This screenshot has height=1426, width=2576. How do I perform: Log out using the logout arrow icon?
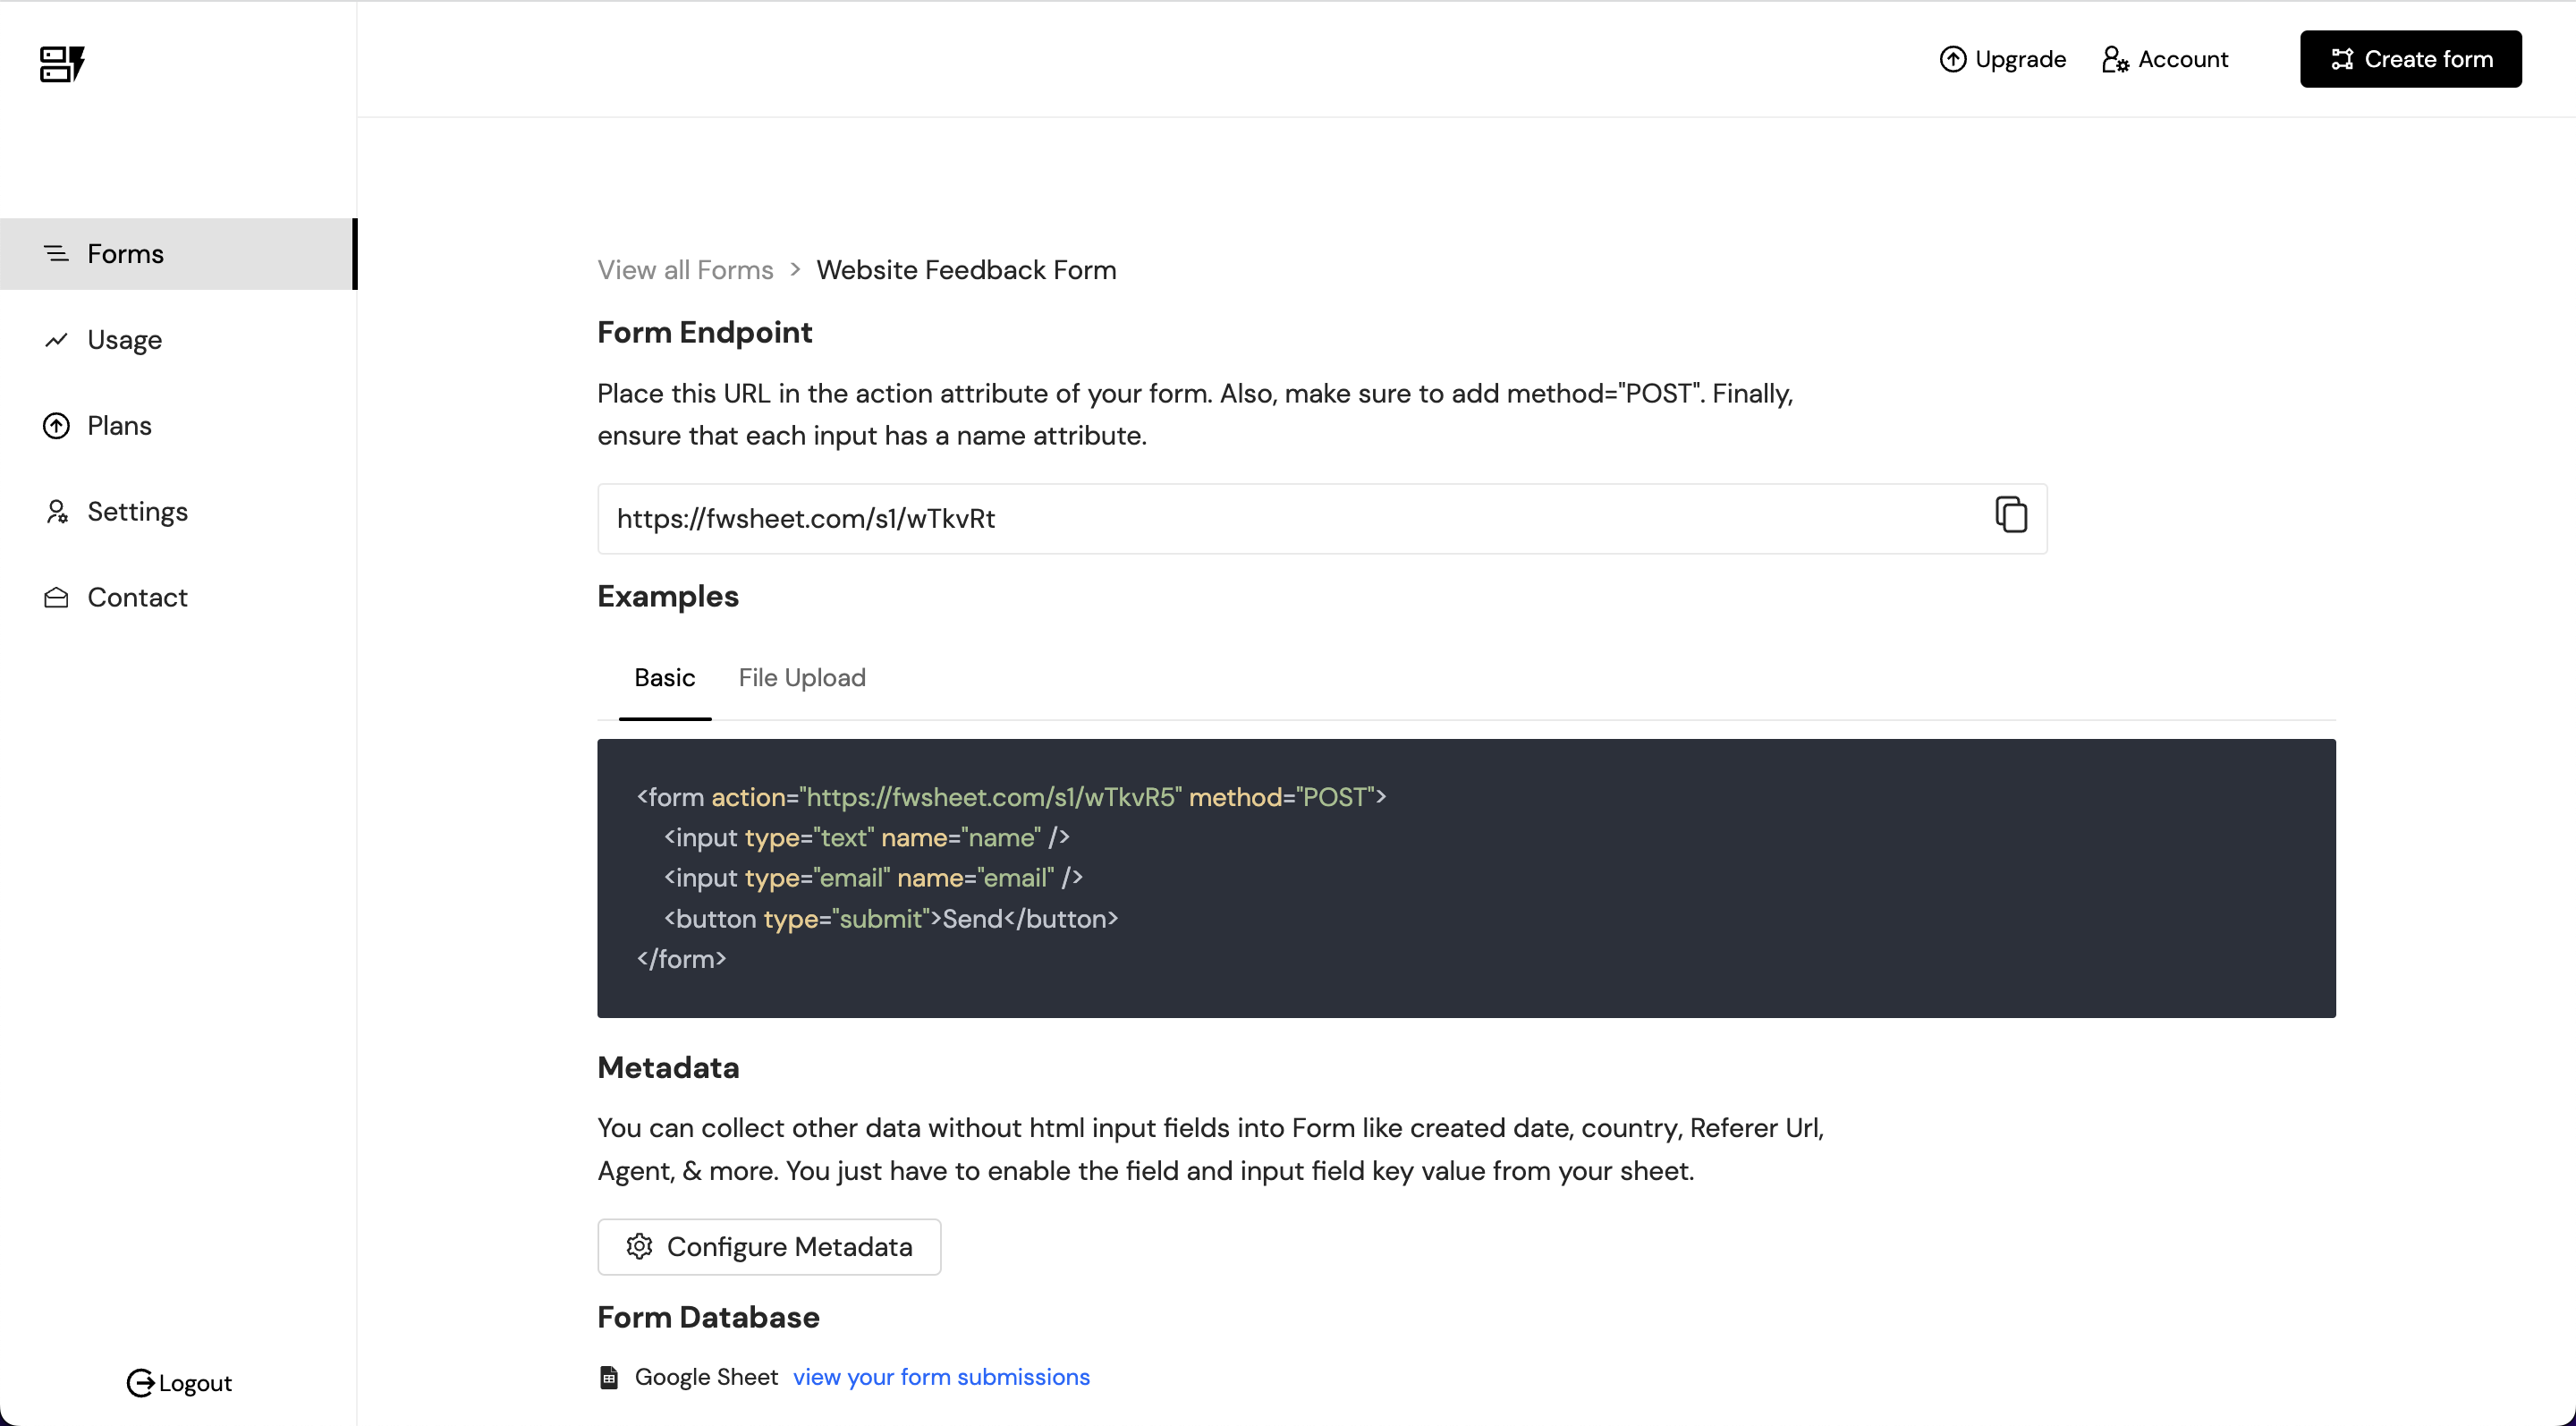tap(141, 1383)
